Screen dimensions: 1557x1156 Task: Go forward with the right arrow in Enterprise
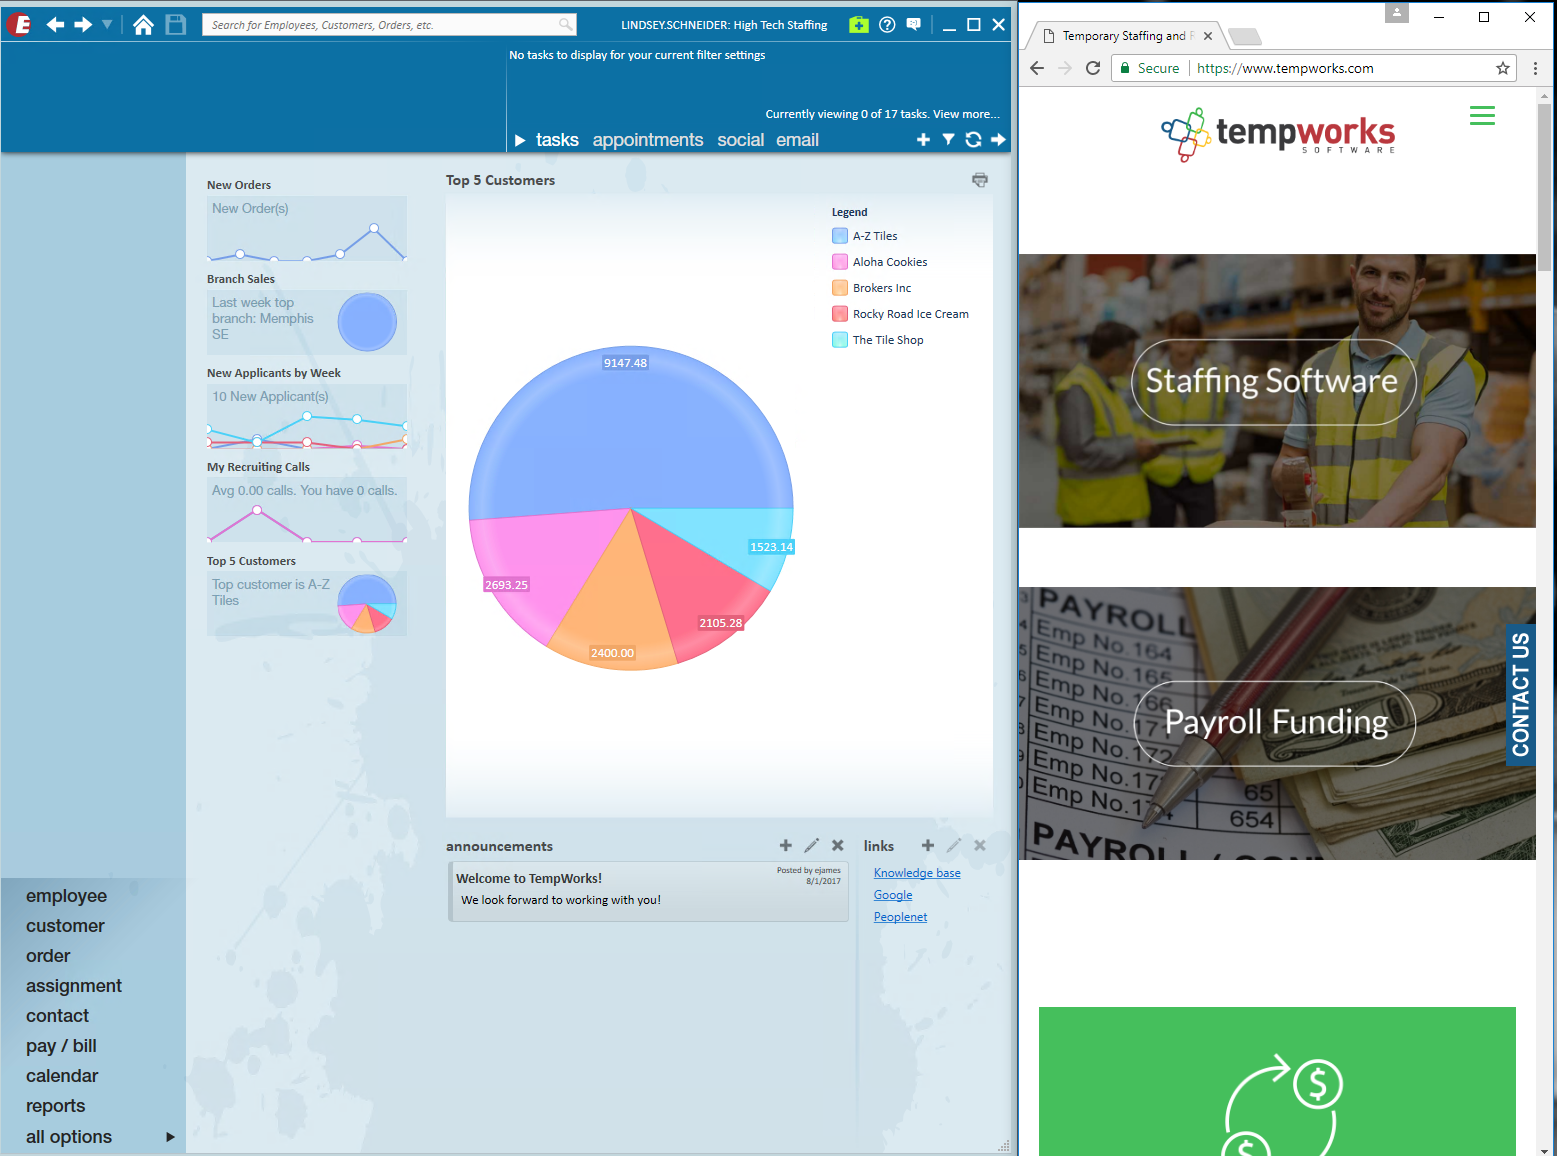click(83, 24)
